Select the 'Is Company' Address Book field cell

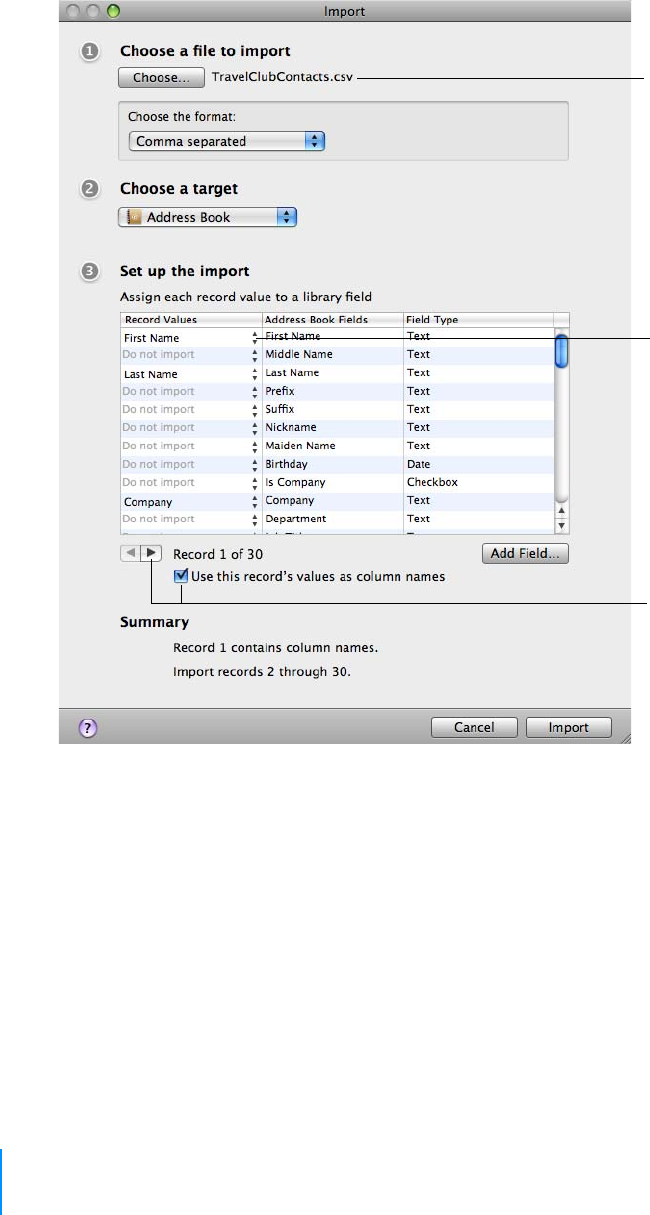(x=332, y=482)
